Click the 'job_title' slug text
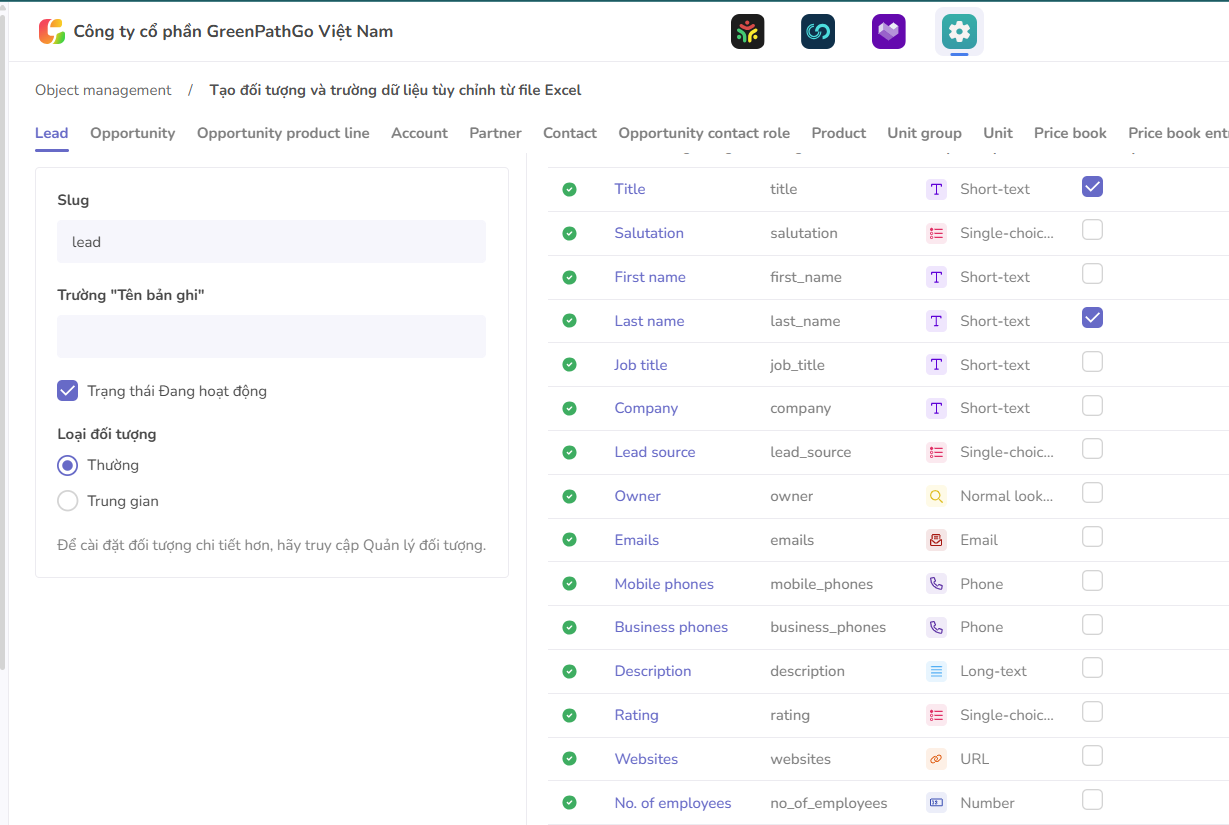The width and height of the screenshot is (1229, 825). 797,365
